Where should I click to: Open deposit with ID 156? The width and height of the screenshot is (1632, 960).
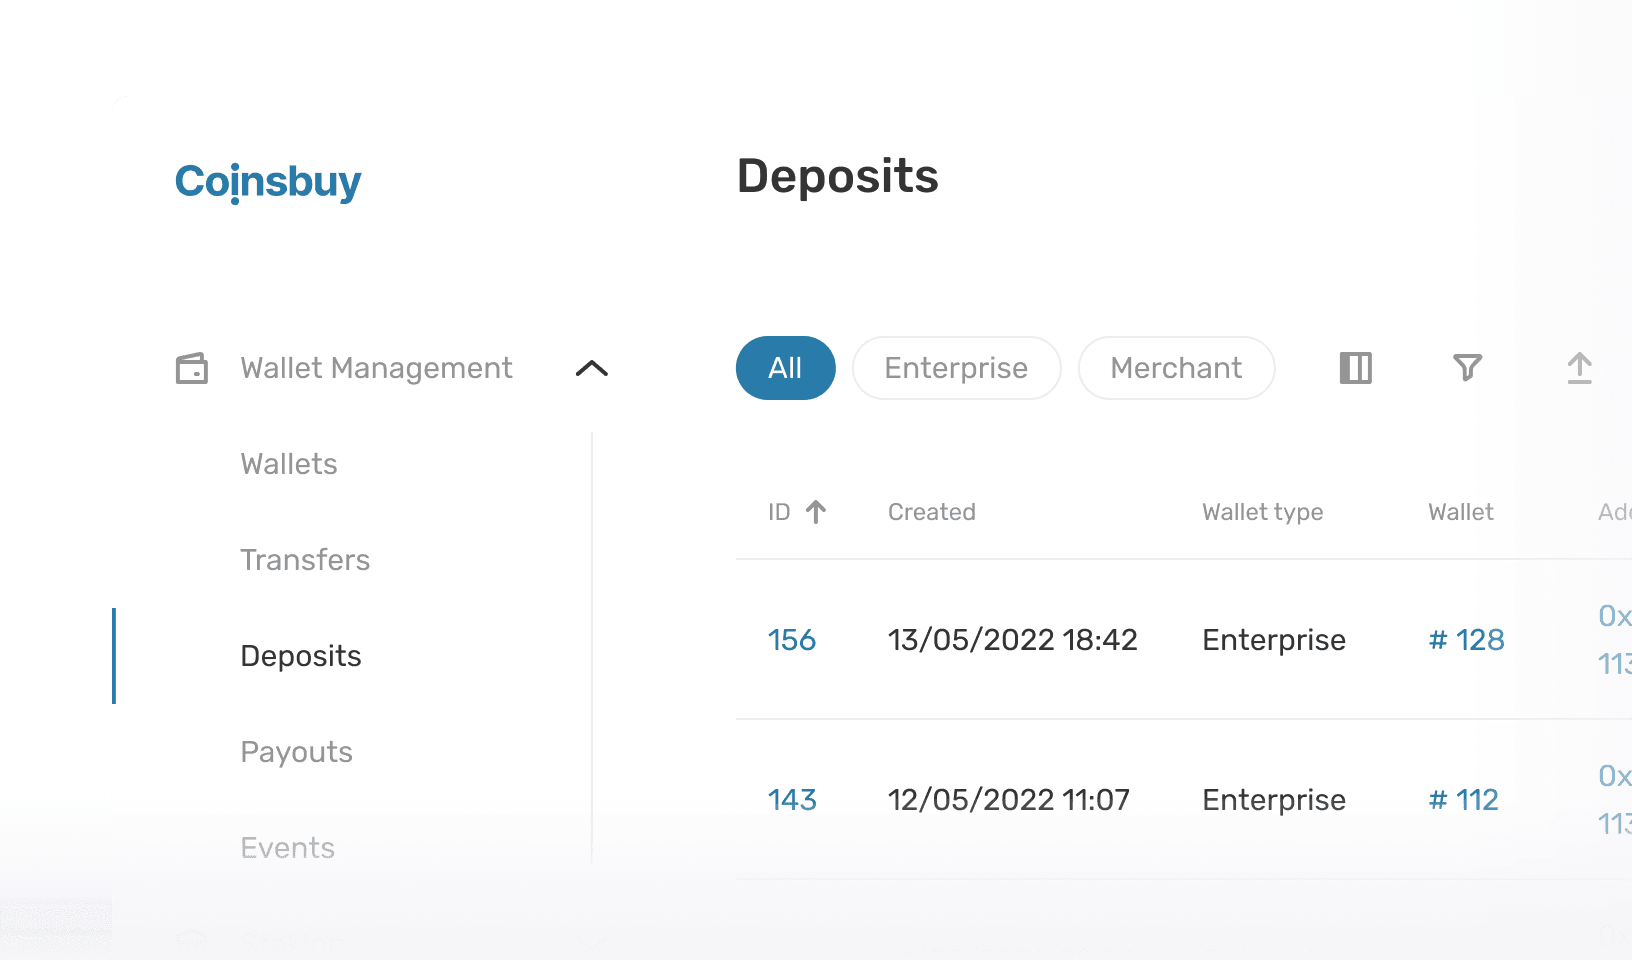coord(791,640)
